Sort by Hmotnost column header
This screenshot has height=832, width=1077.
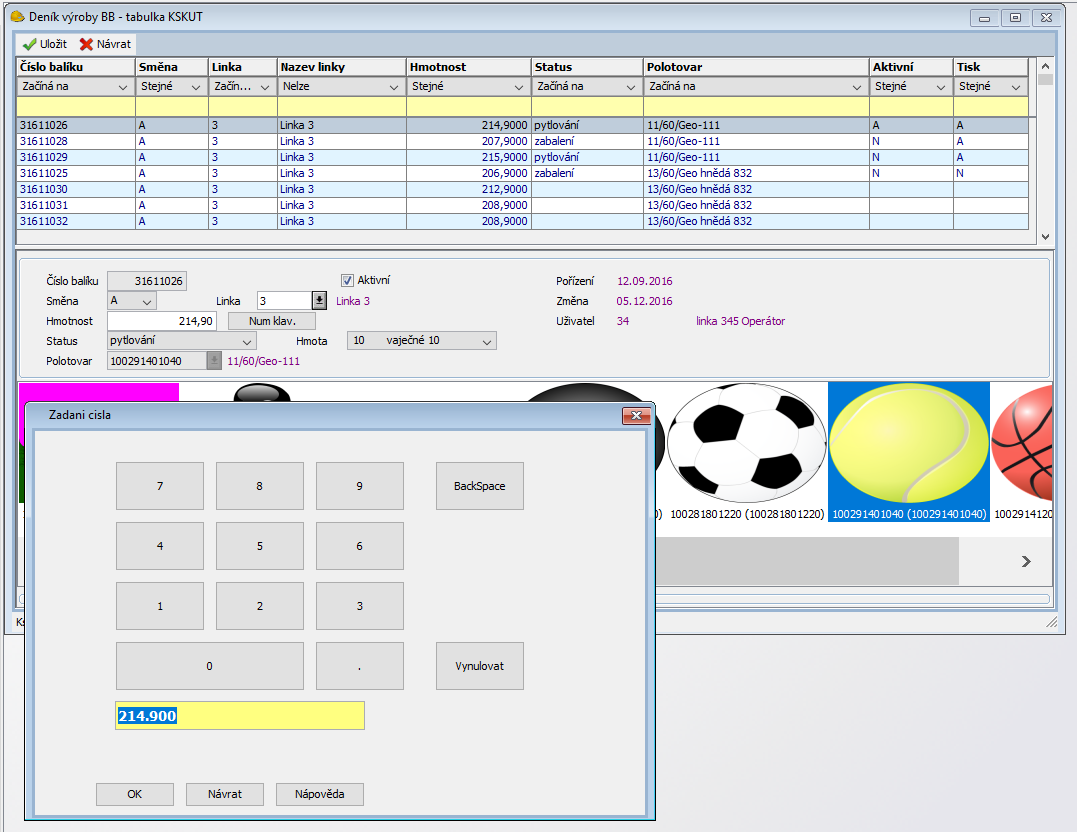click(x=468, y=67)
